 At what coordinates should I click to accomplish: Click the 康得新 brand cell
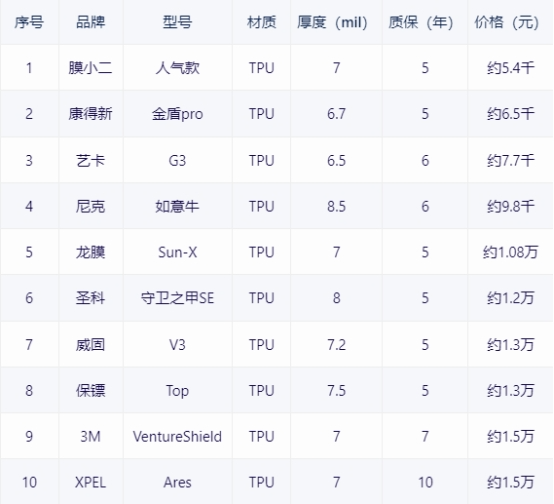[91, 114]
